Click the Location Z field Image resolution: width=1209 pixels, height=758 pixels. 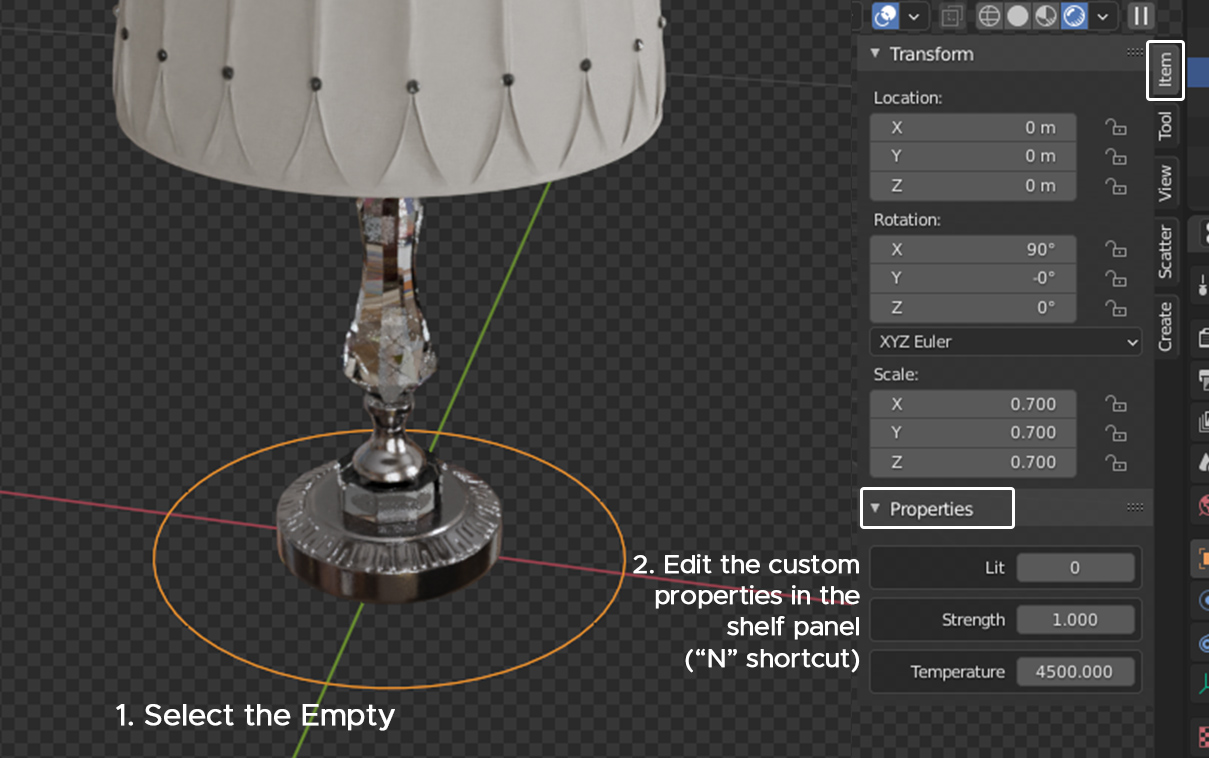tap(973, 185)
